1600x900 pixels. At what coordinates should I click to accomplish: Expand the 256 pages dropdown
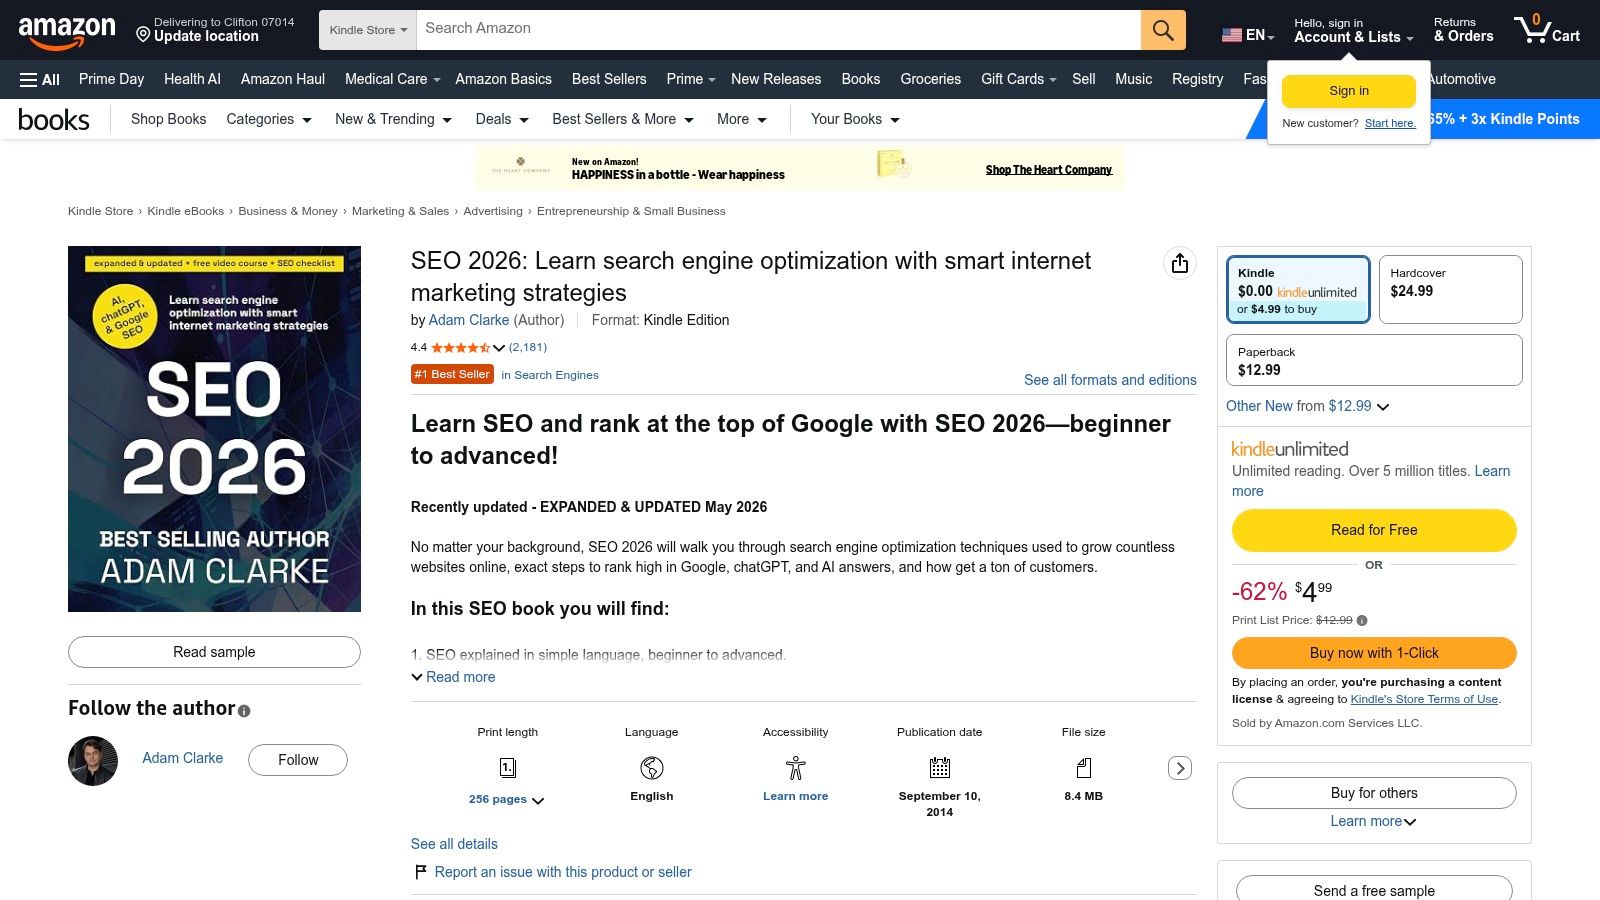[506, 800]
